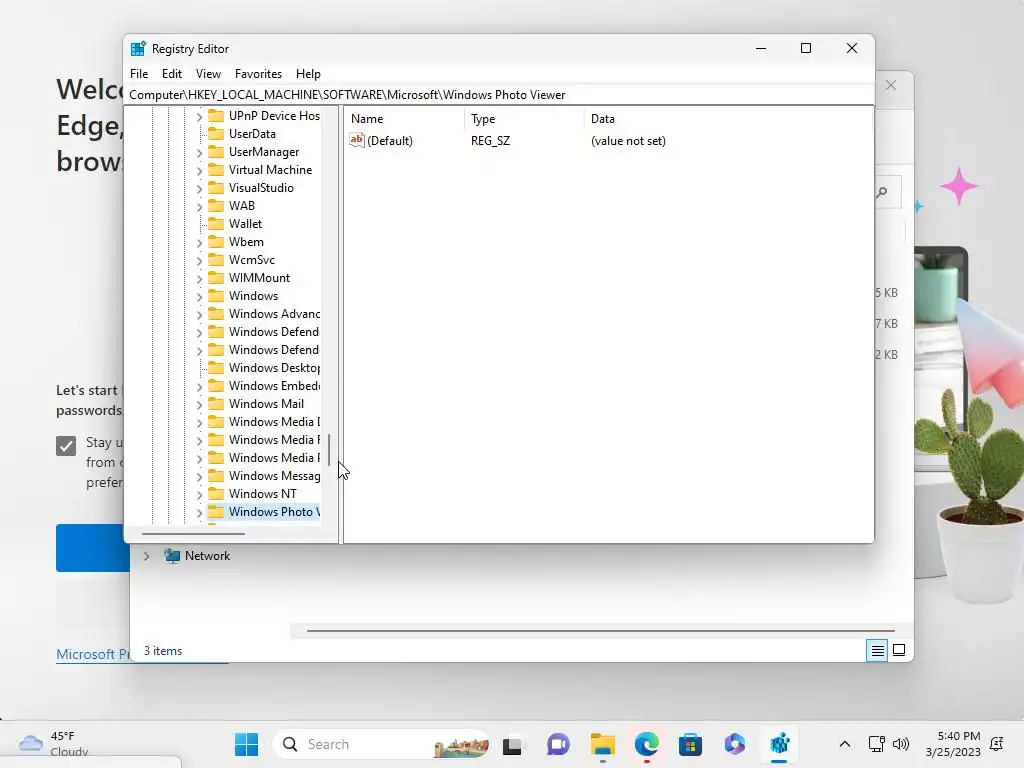Select the Windows Advanced folder icon

[216, 313]
